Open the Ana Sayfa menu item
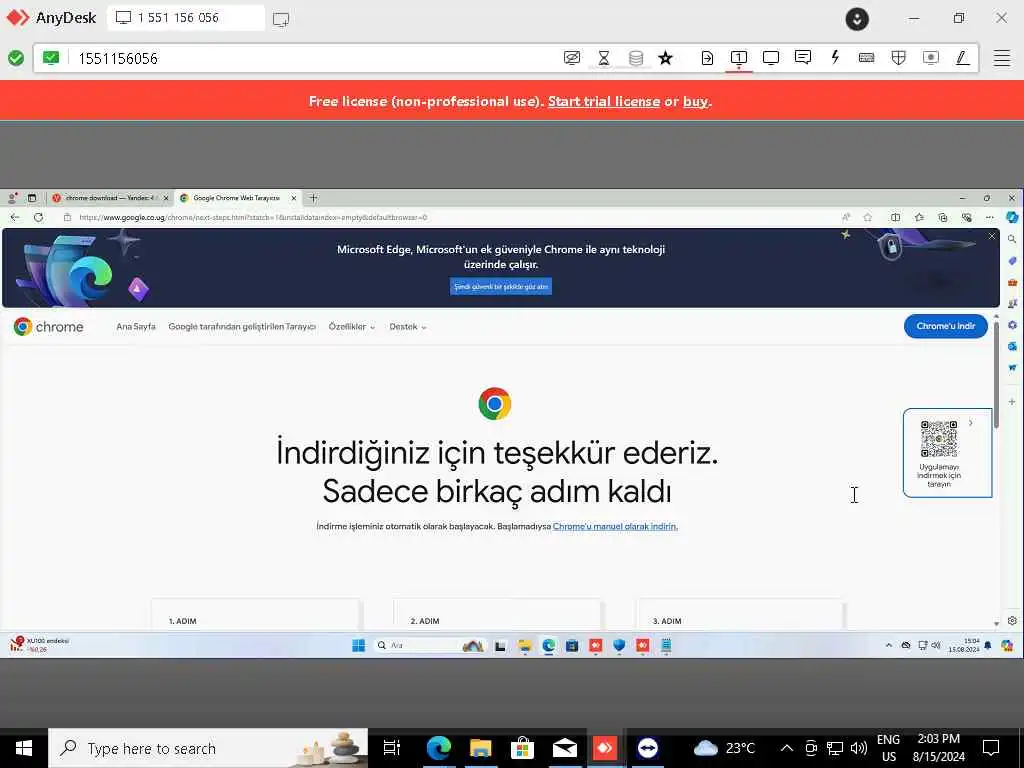The image size is (1024, 768). 136,327
